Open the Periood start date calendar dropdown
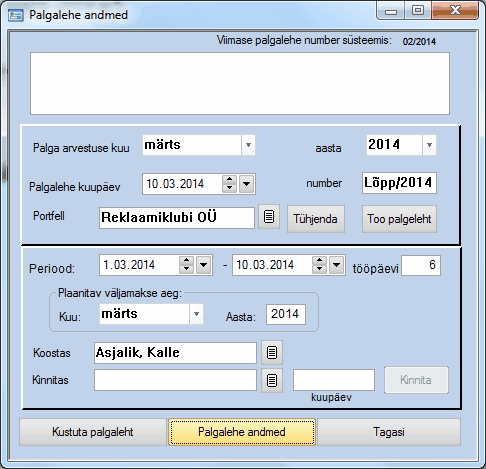486x469 pixels. coord(204,265)
